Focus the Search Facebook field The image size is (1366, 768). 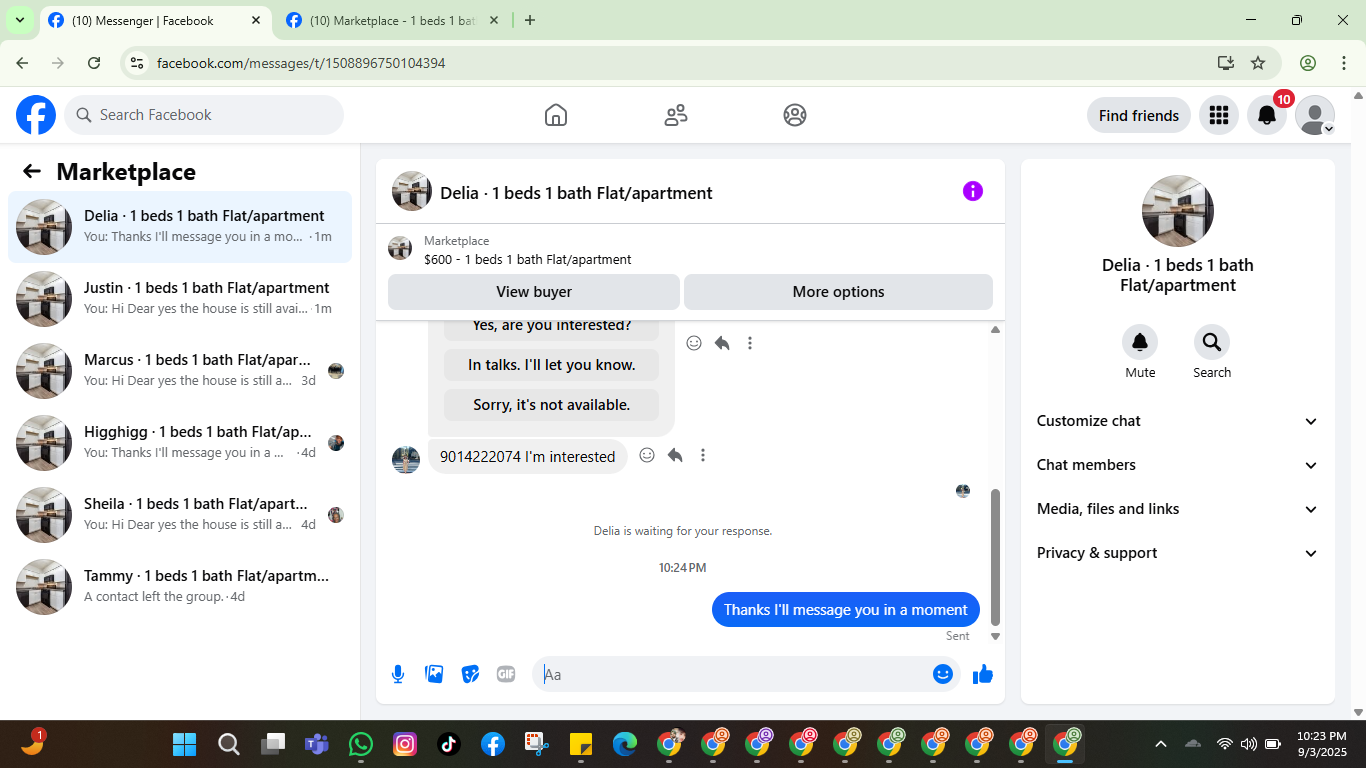pos(204,115)
